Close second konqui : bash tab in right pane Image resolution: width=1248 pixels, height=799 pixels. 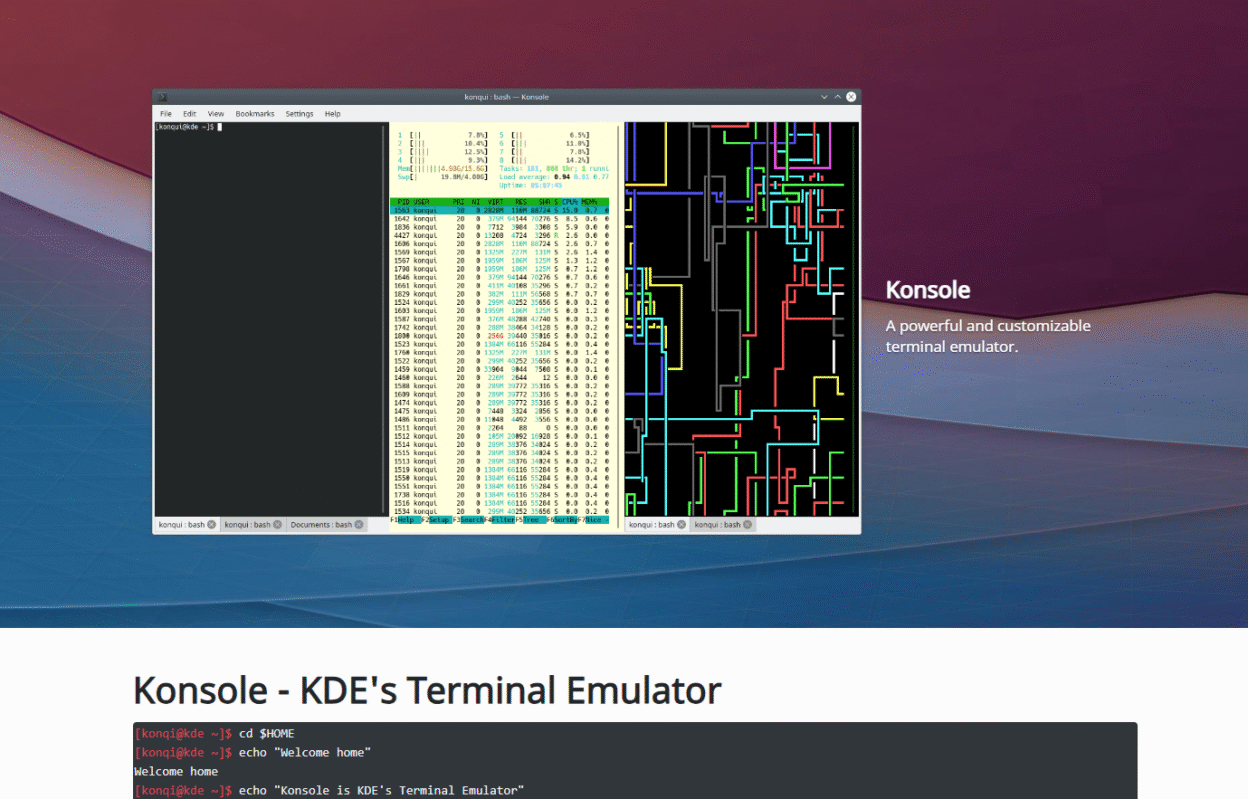click(748, 524)
